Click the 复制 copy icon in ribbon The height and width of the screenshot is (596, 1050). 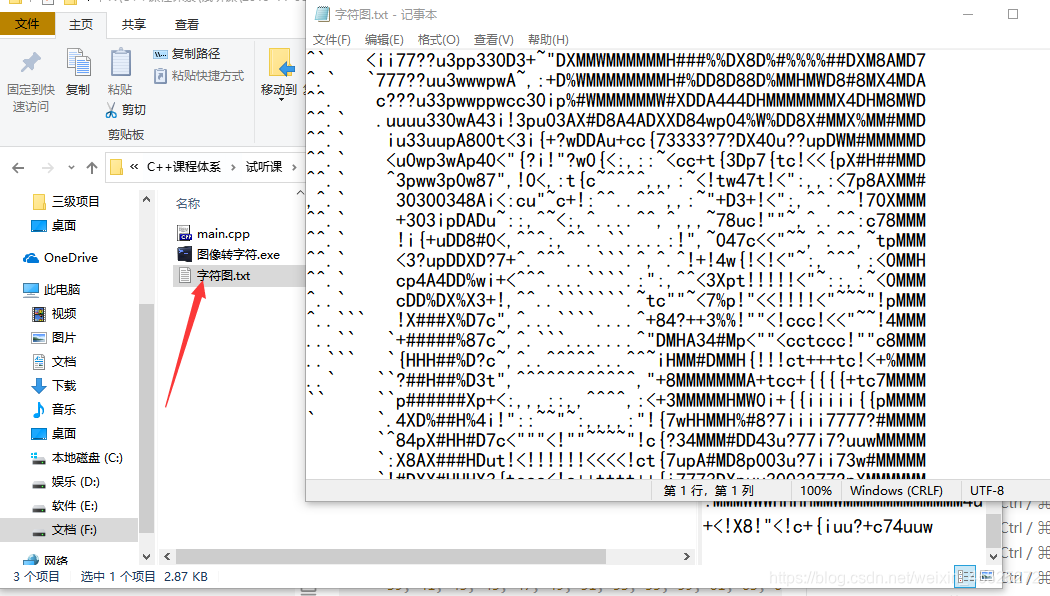click(x=78, y=64)
